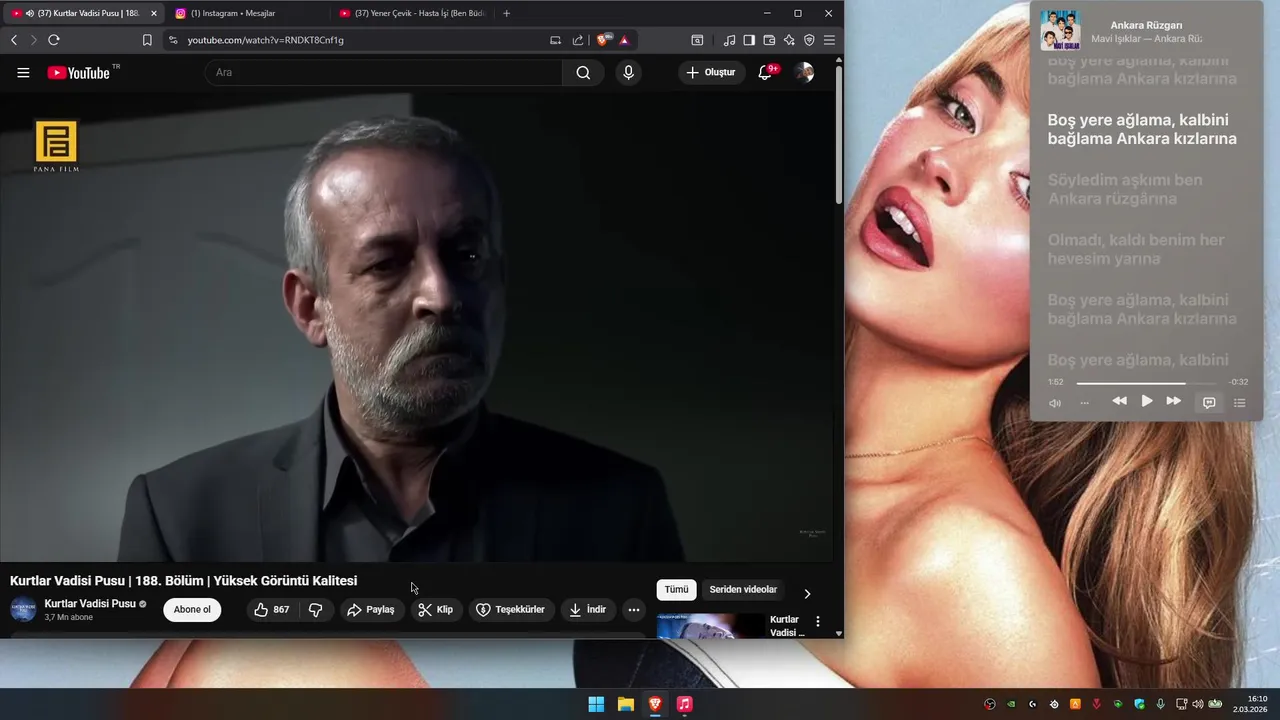Click the Brave Shields lion icon
1280x720 pixels.
tap(603, 40)
